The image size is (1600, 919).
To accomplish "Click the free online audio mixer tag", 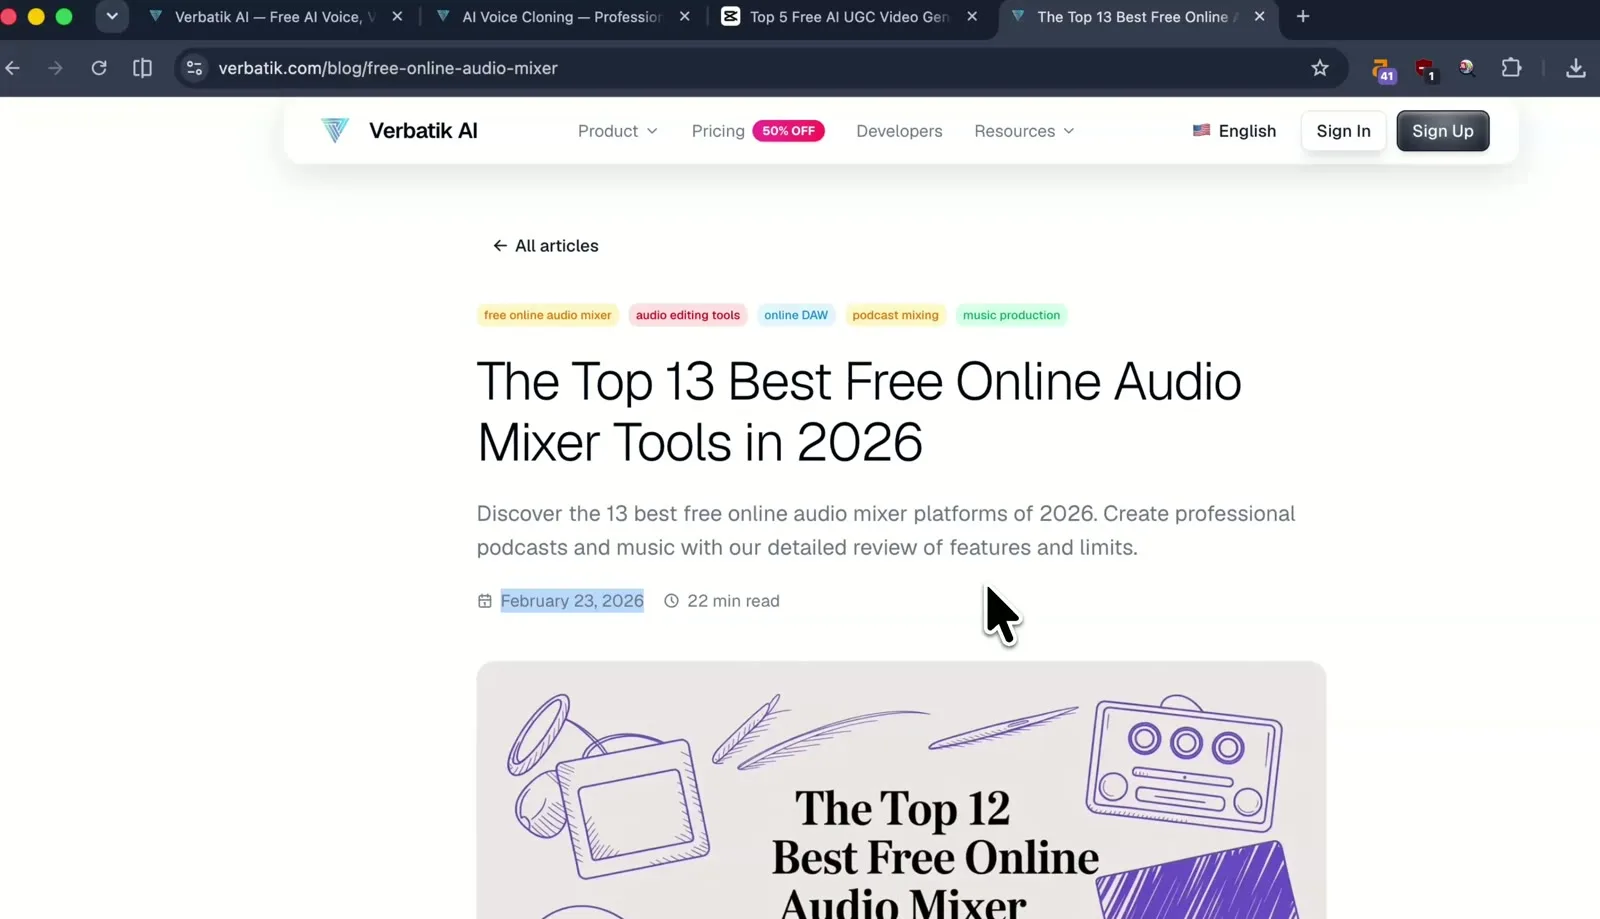I will (x=547, y=315).
